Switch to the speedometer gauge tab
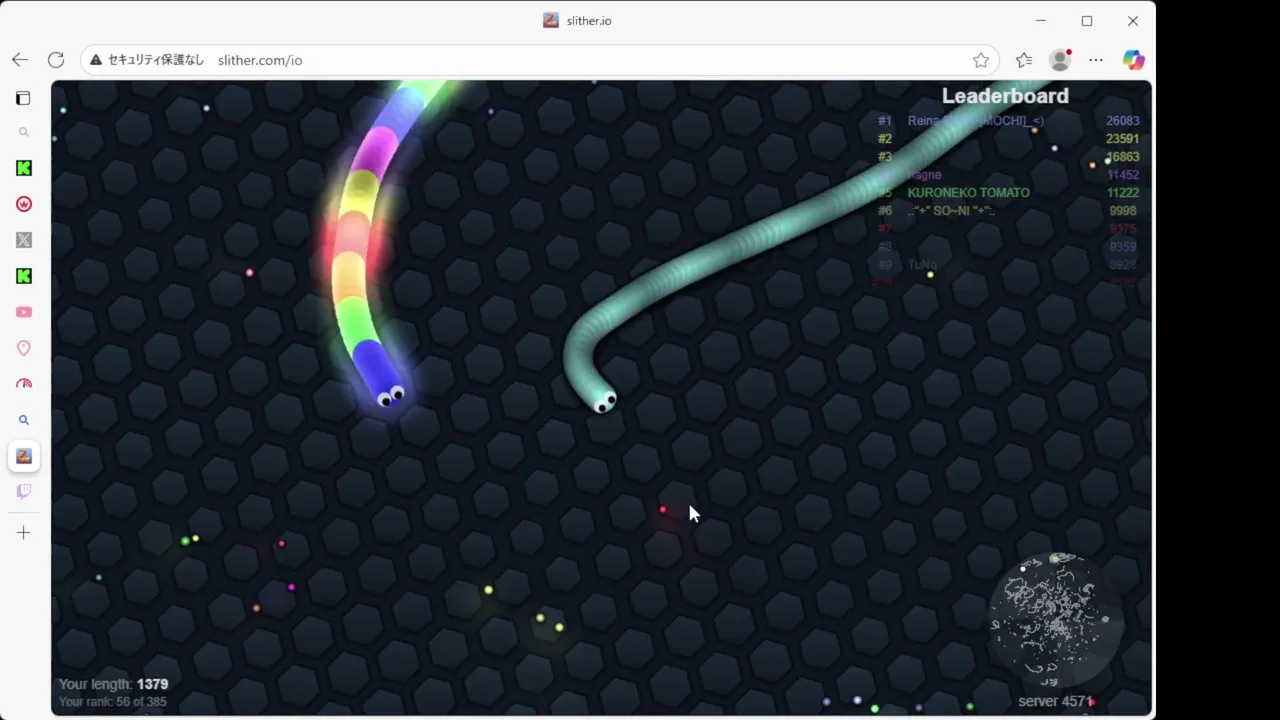 pos(24,384)
